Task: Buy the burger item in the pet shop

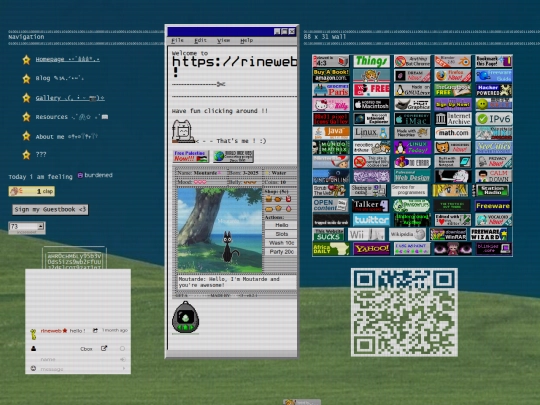Action: (x=269, y=199)
